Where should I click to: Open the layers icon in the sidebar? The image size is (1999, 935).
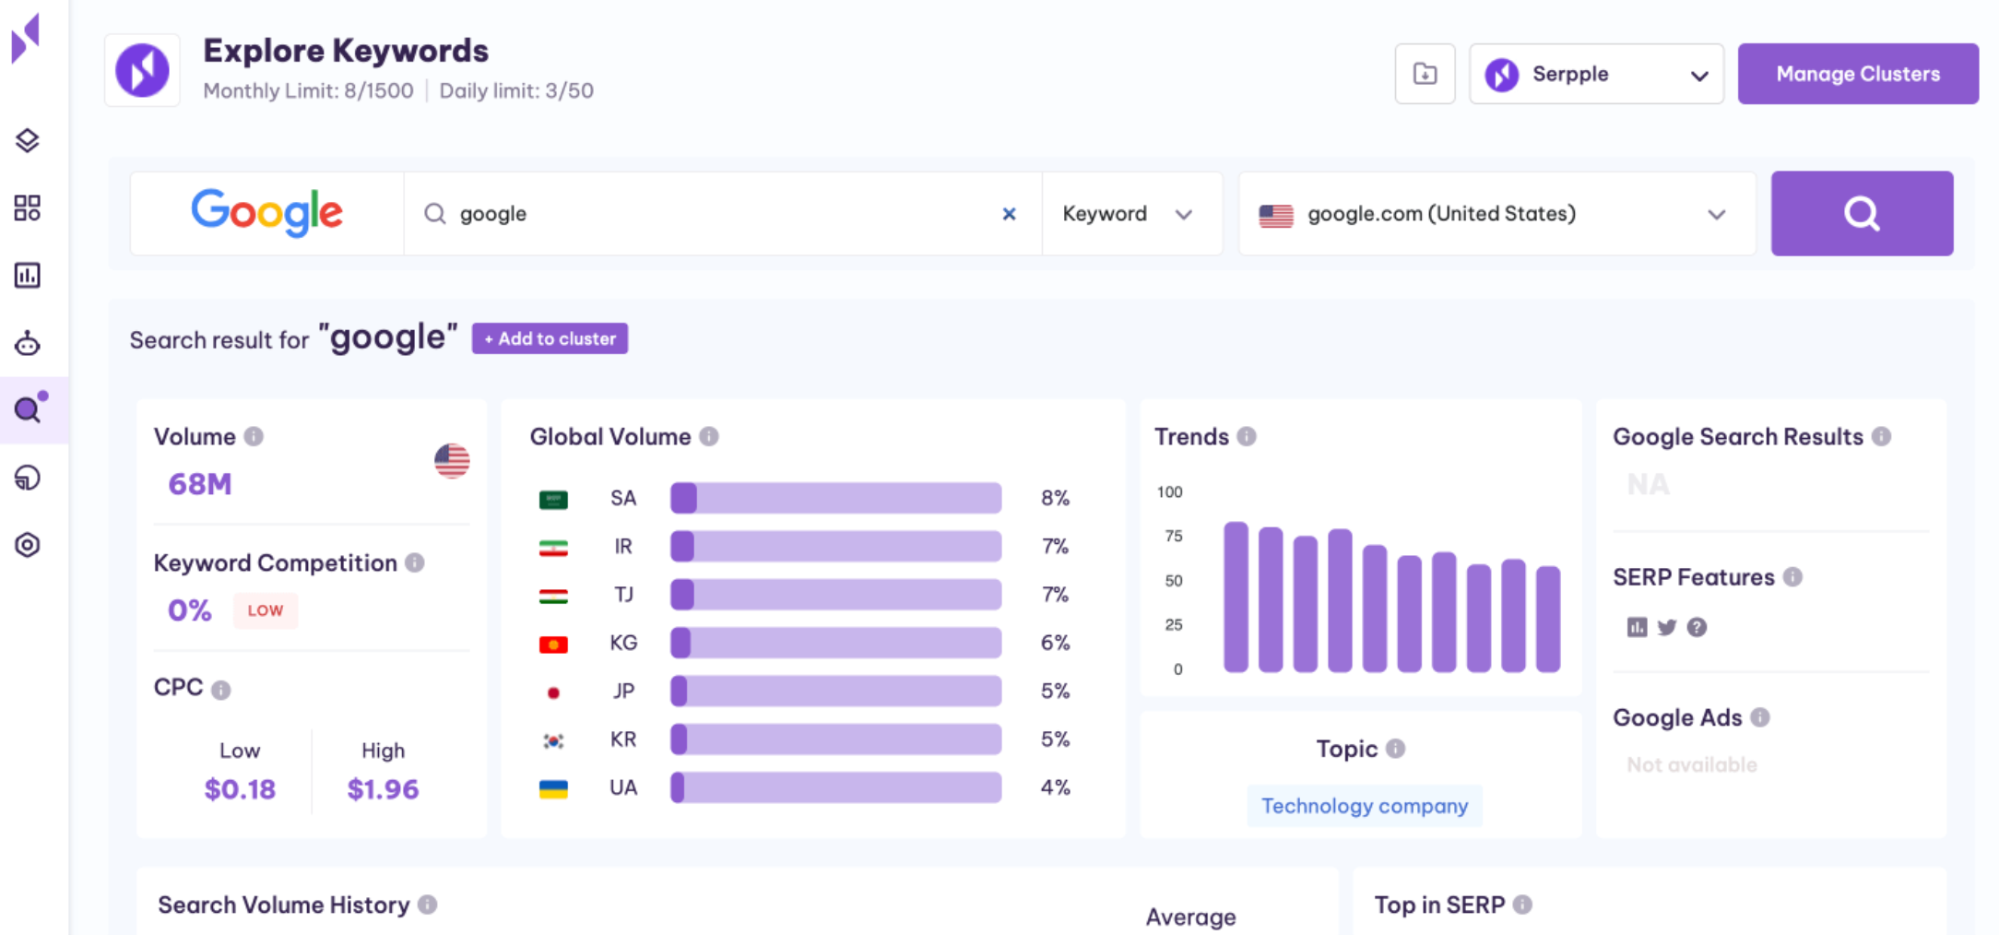coord(27,141)
